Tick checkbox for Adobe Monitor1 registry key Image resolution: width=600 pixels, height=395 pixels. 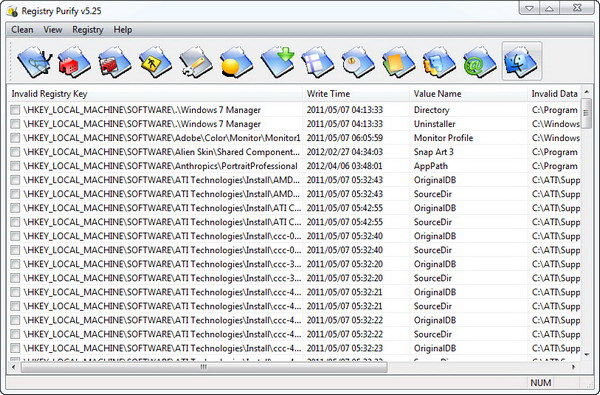[15, 138]
